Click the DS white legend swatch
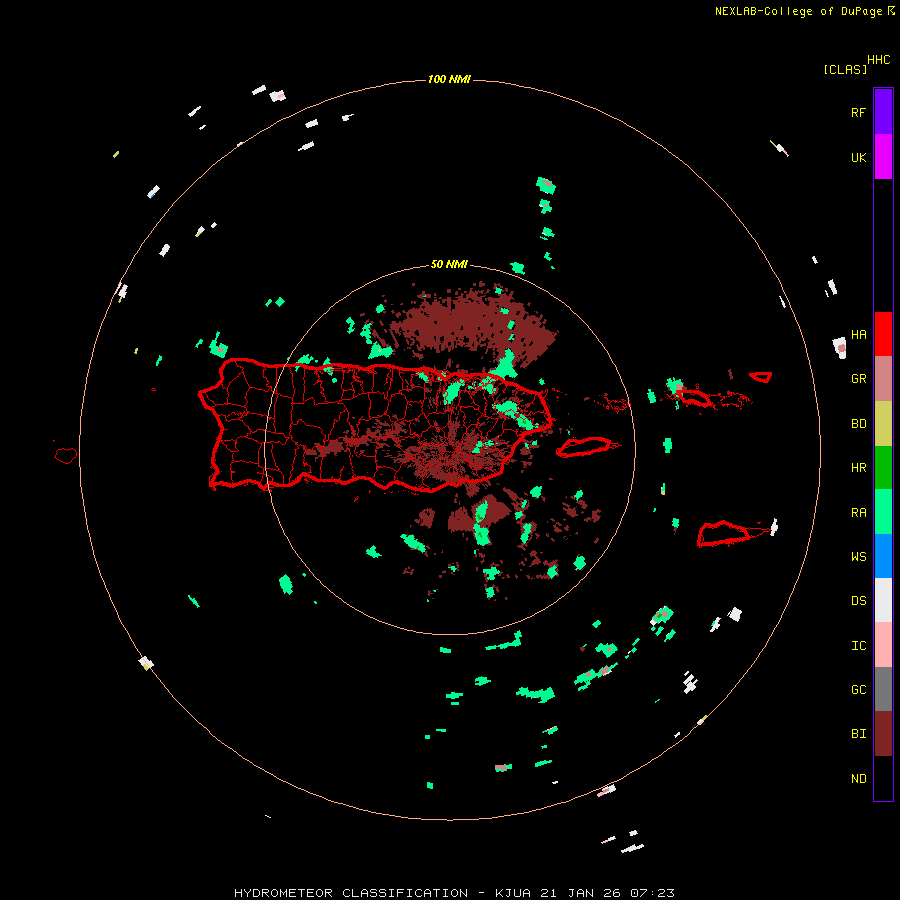Viewport: 900px width, 900px height. [883, 600]
